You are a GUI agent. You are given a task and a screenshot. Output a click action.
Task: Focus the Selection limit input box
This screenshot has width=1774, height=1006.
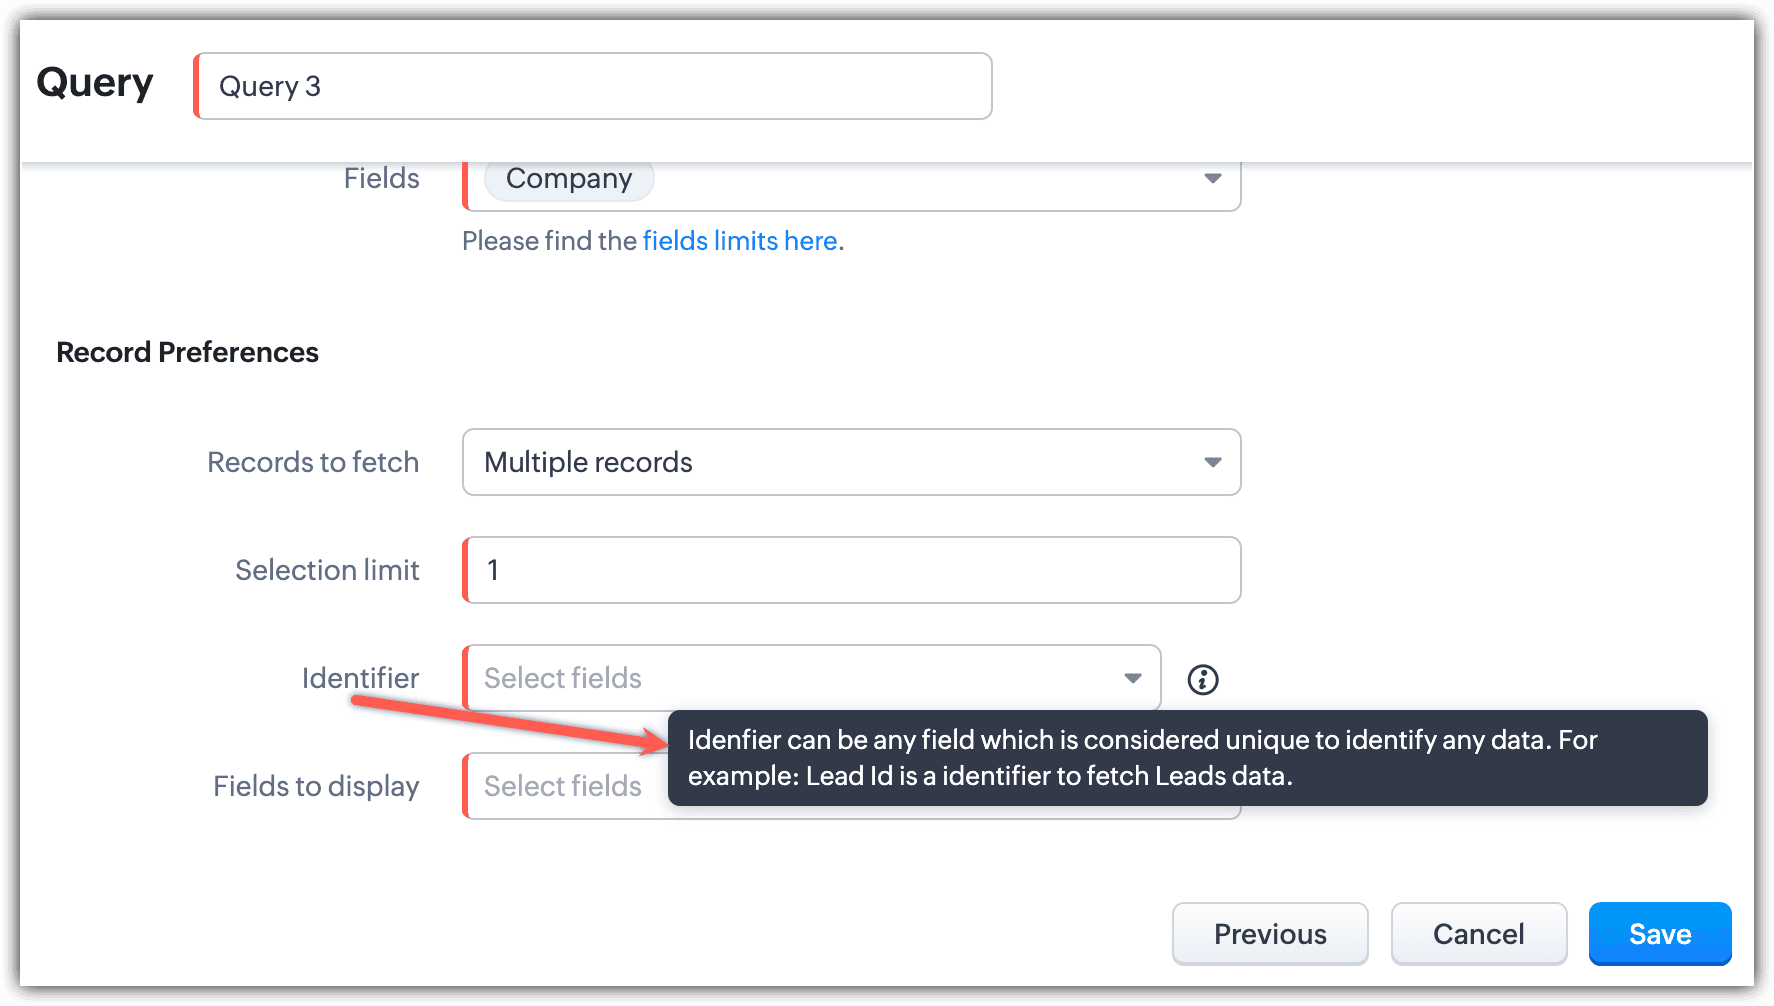tap(852, 570)
